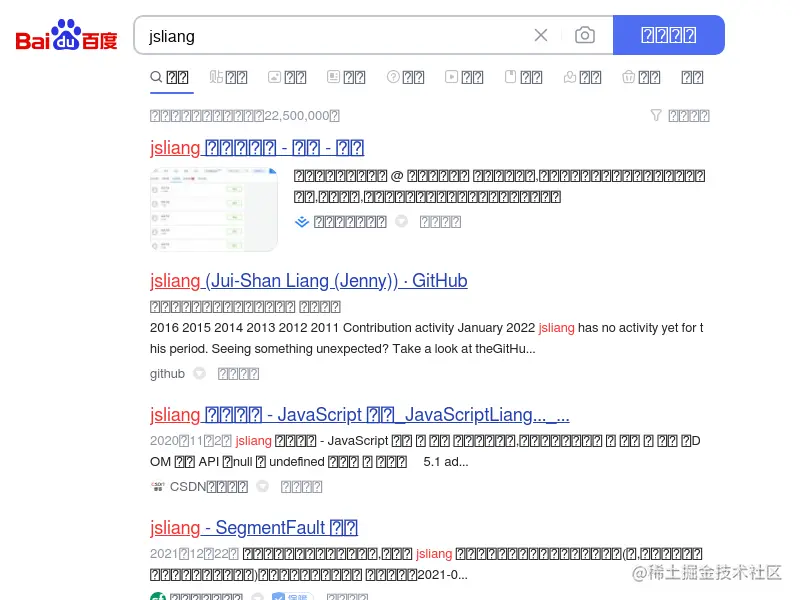
Task: Open the More tab at the far right
Action: (x=692, y=77)
